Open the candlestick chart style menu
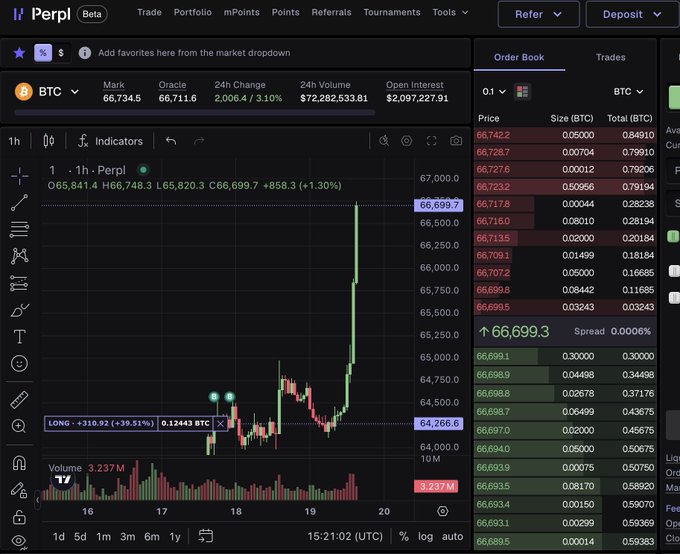This screenshot has width=680, height=554. (x=49, y=141)
